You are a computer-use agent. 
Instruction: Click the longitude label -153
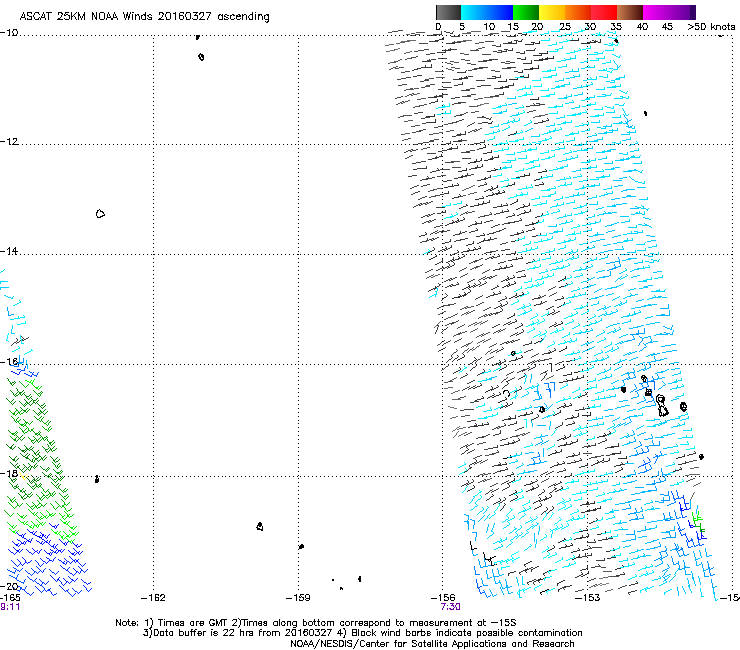click(588, 598)
